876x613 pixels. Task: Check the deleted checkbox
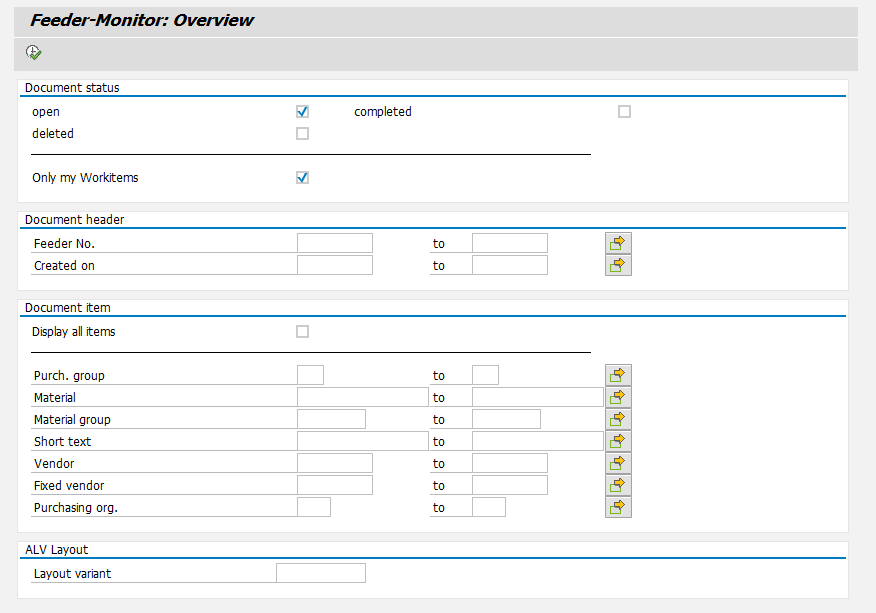pyautogui.click(x=302, y=133)
